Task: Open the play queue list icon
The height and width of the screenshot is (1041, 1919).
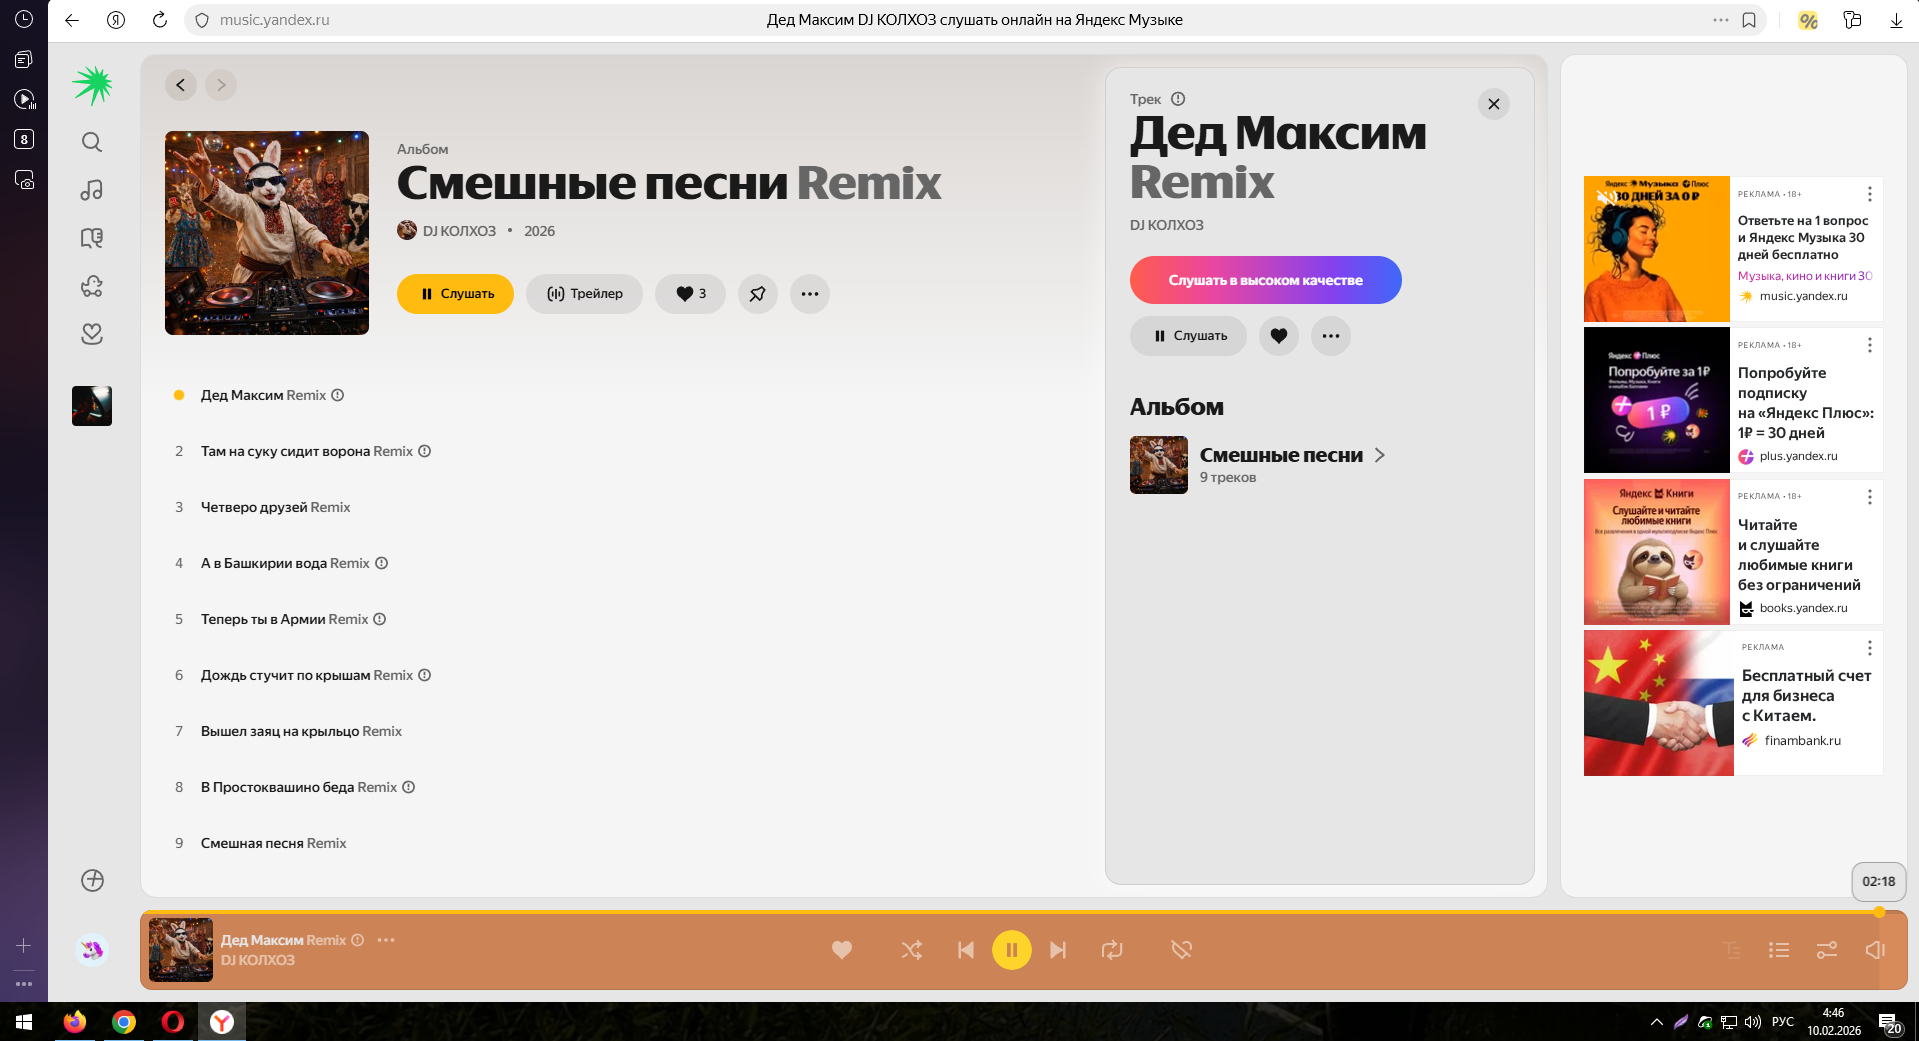Action: point(1778,950)
